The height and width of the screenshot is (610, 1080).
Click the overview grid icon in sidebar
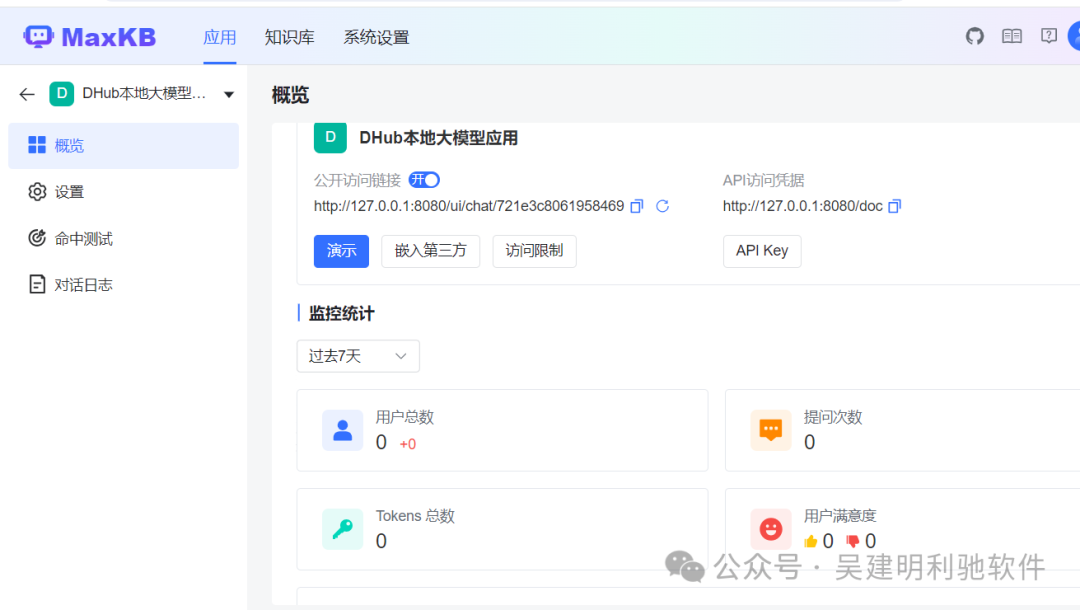[37, 145]
